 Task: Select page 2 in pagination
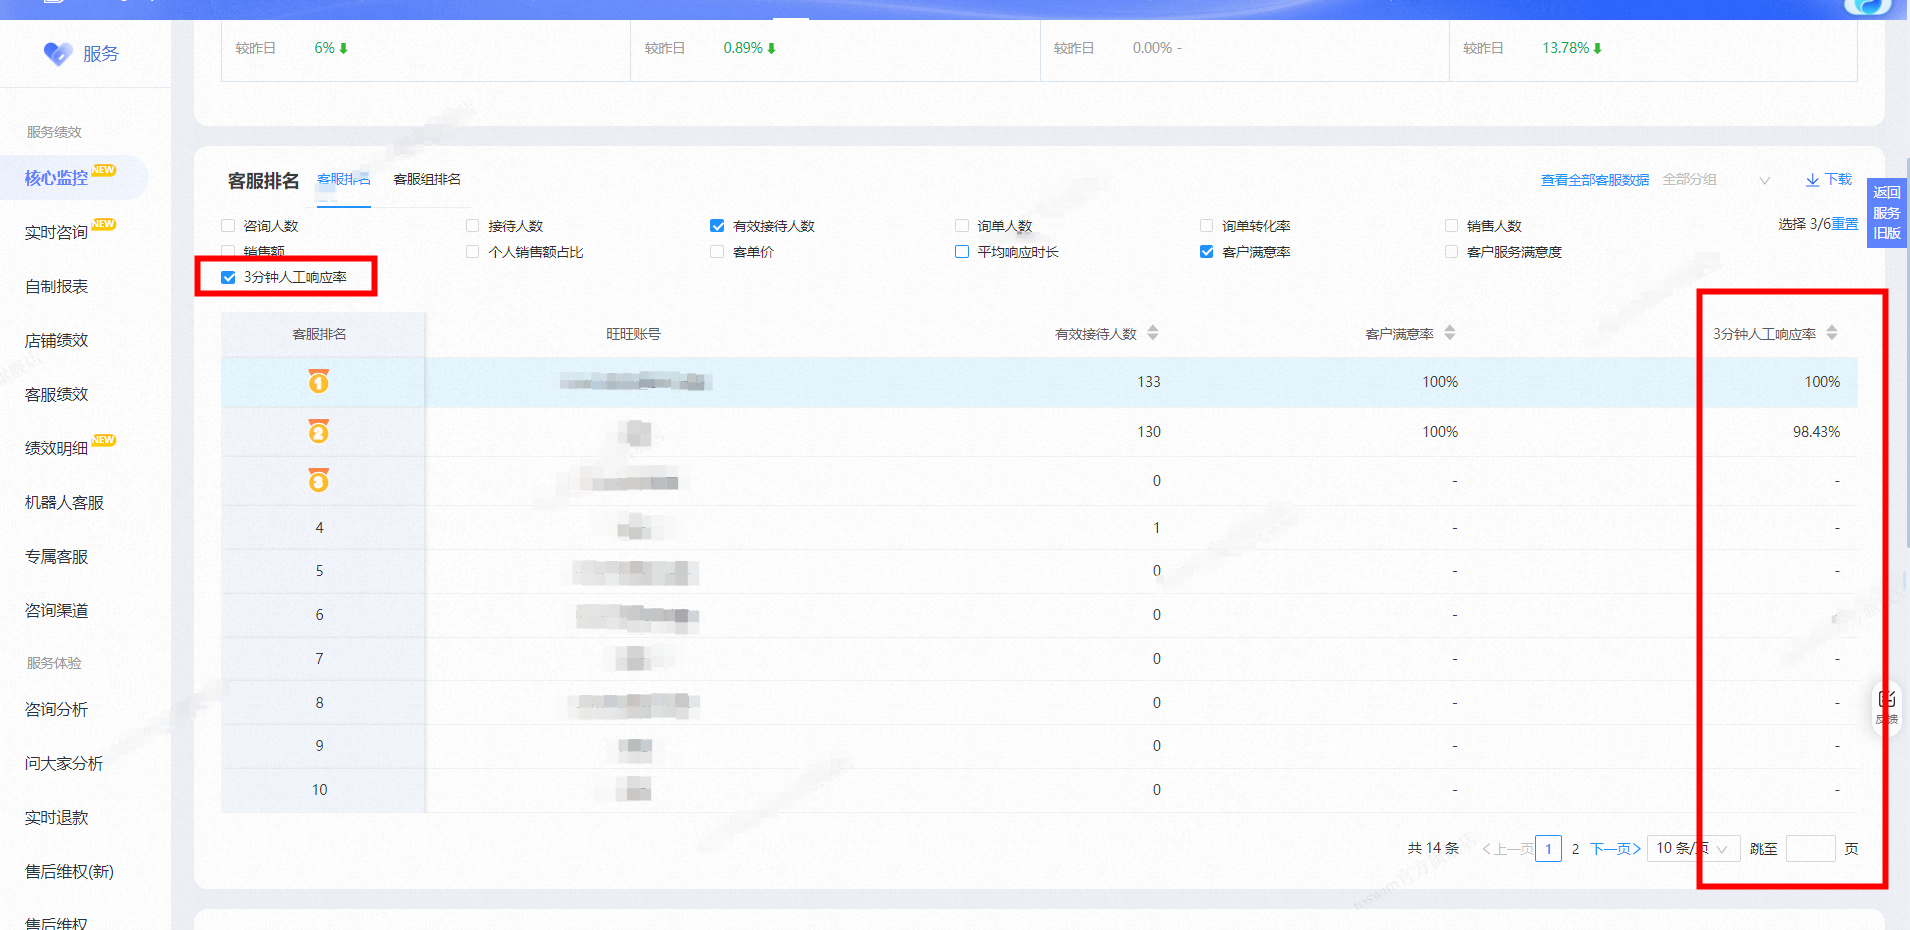click(1575, 849)
